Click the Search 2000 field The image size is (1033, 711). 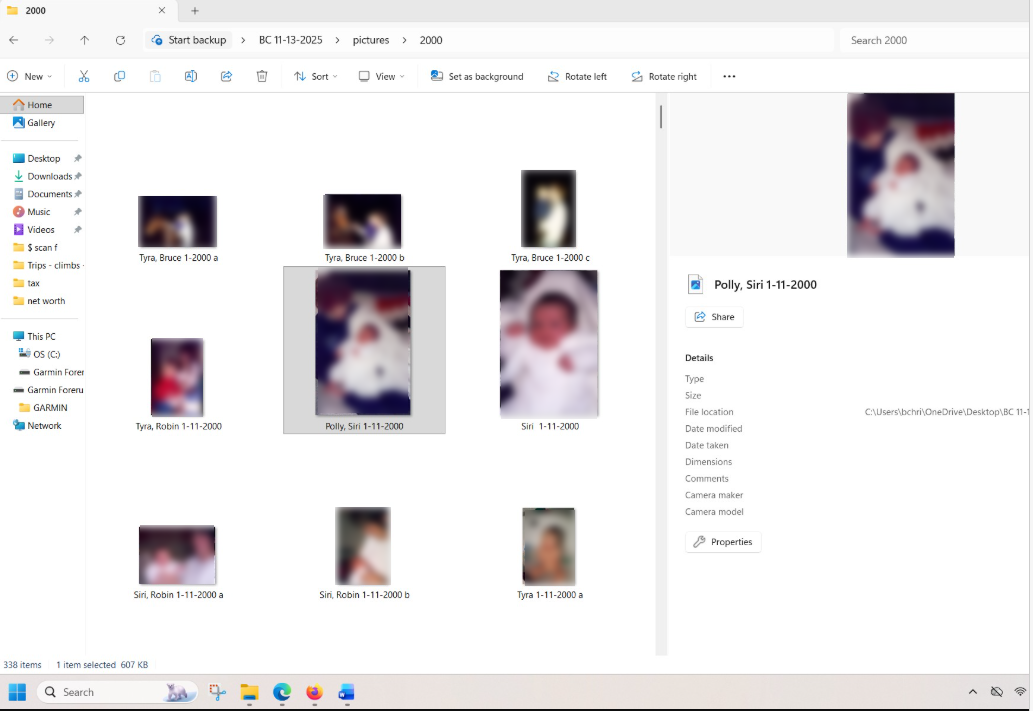click(x=935, y=40)
